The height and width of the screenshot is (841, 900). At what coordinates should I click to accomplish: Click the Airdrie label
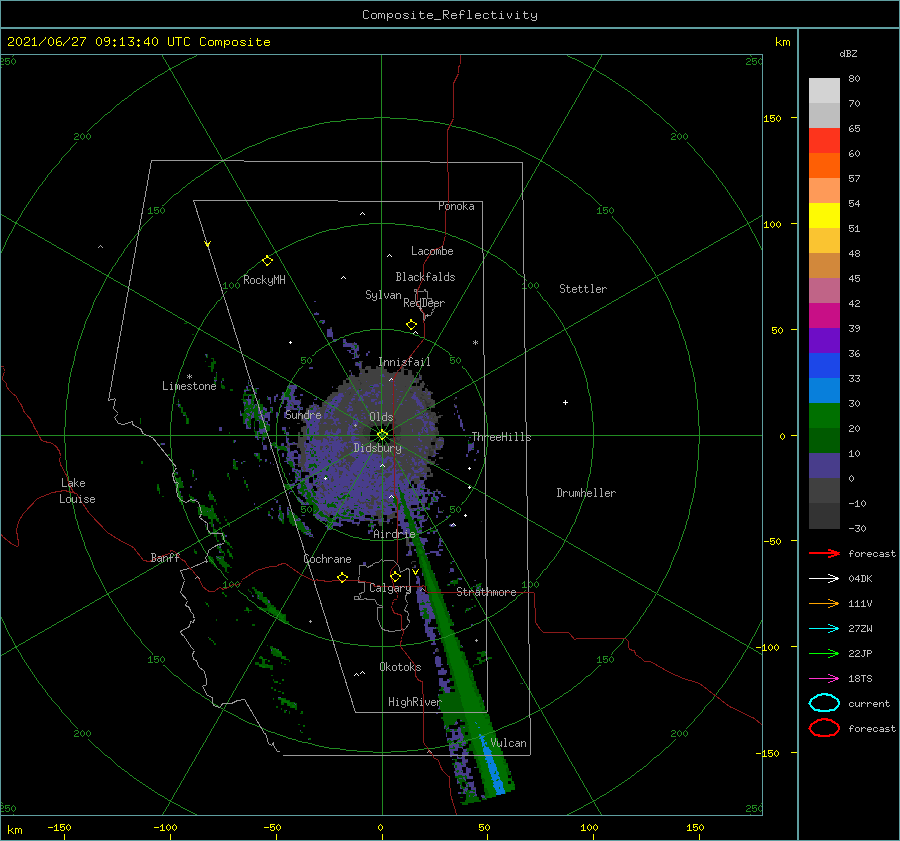(394, 534)
